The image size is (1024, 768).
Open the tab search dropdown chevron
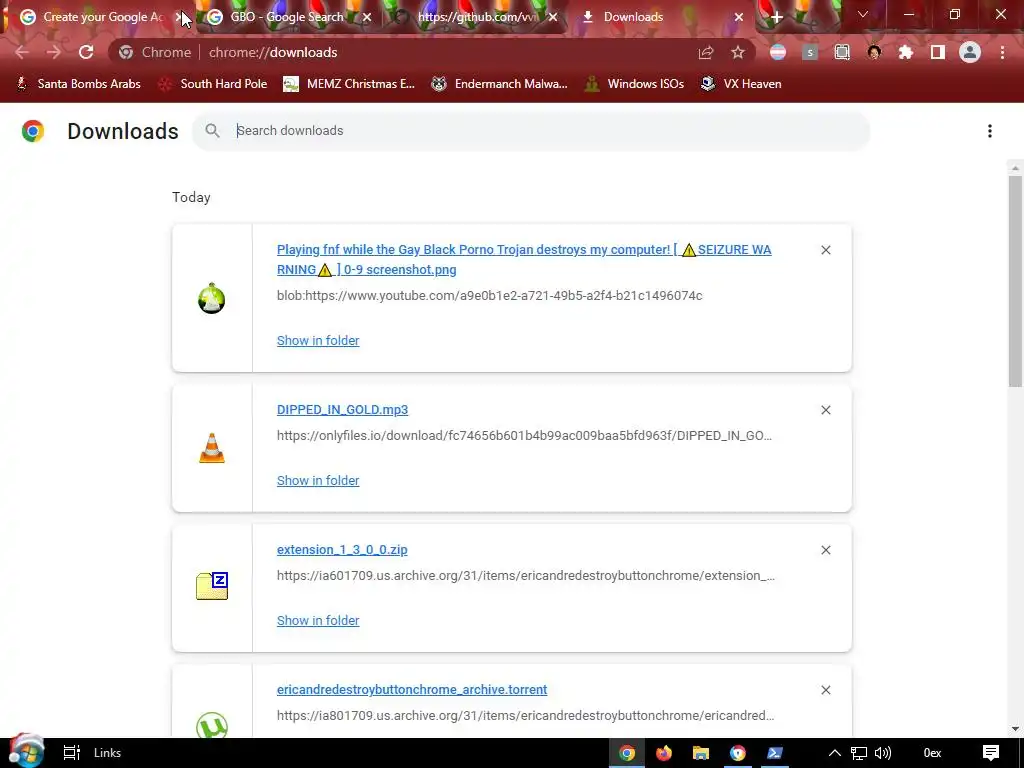(863, 14)
